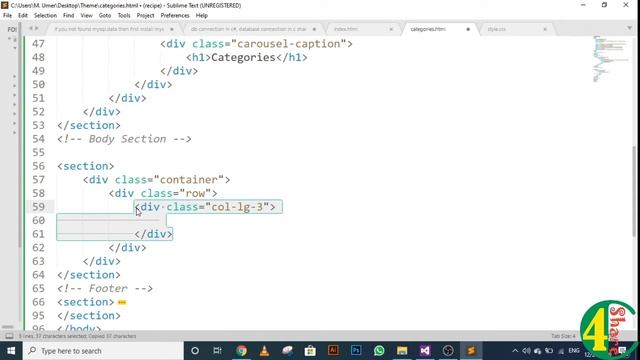640x360 pixels.
Task: Click the 'col-lg-3' class value
Action: click(237, 207)
